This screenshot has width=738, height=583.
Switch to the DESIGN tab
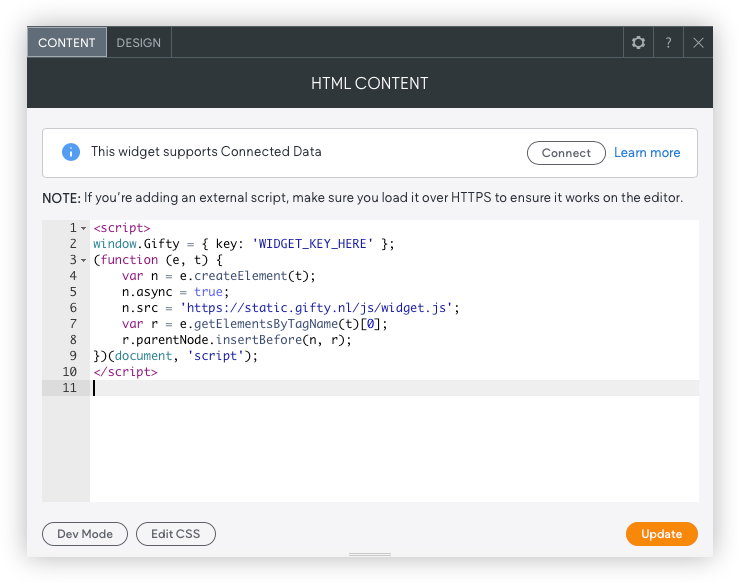(138, 42)
